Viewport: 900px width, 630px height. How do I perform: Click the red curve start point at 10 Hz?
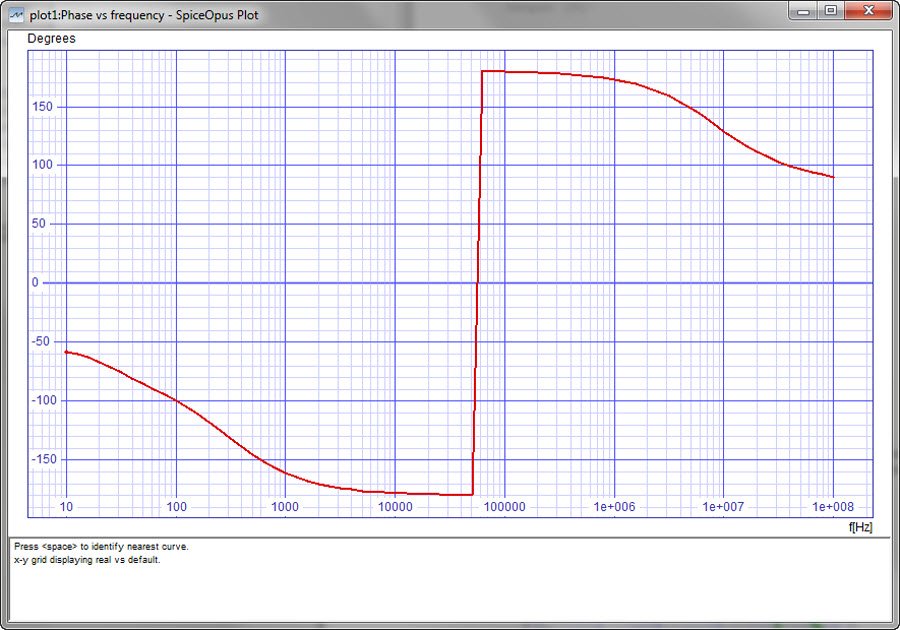pos(67,352)
